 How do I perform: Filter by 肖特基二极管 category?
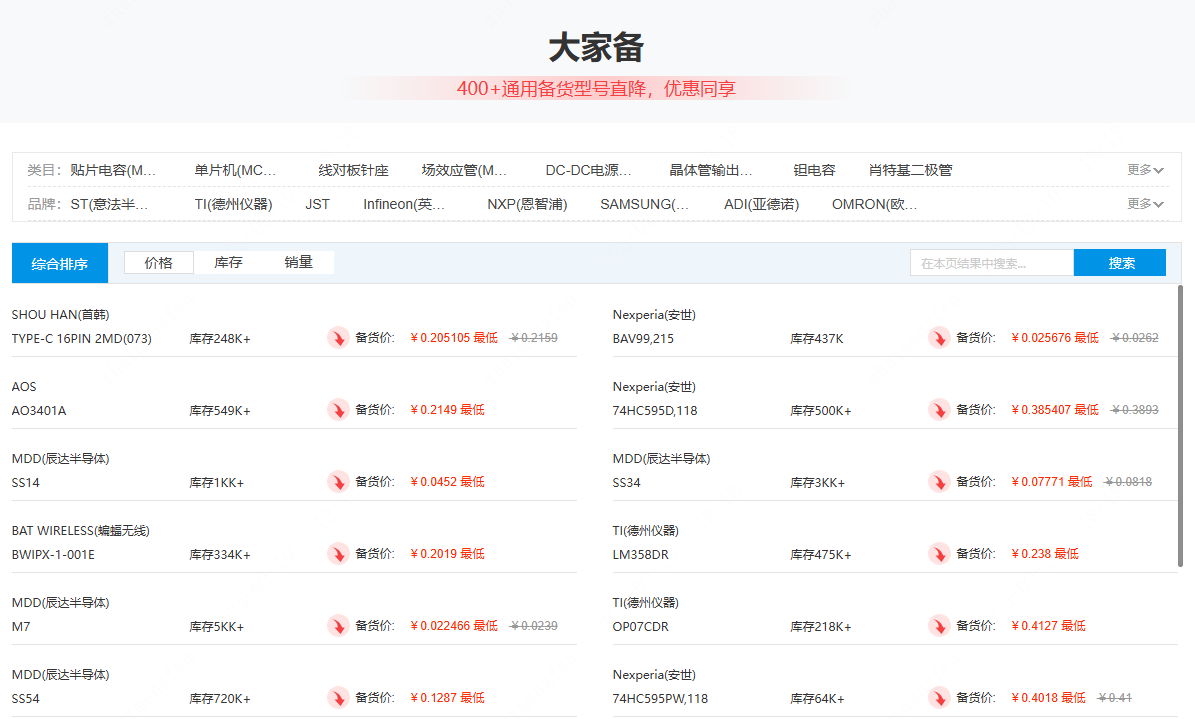pyautogui.click(x=910, y=170)
